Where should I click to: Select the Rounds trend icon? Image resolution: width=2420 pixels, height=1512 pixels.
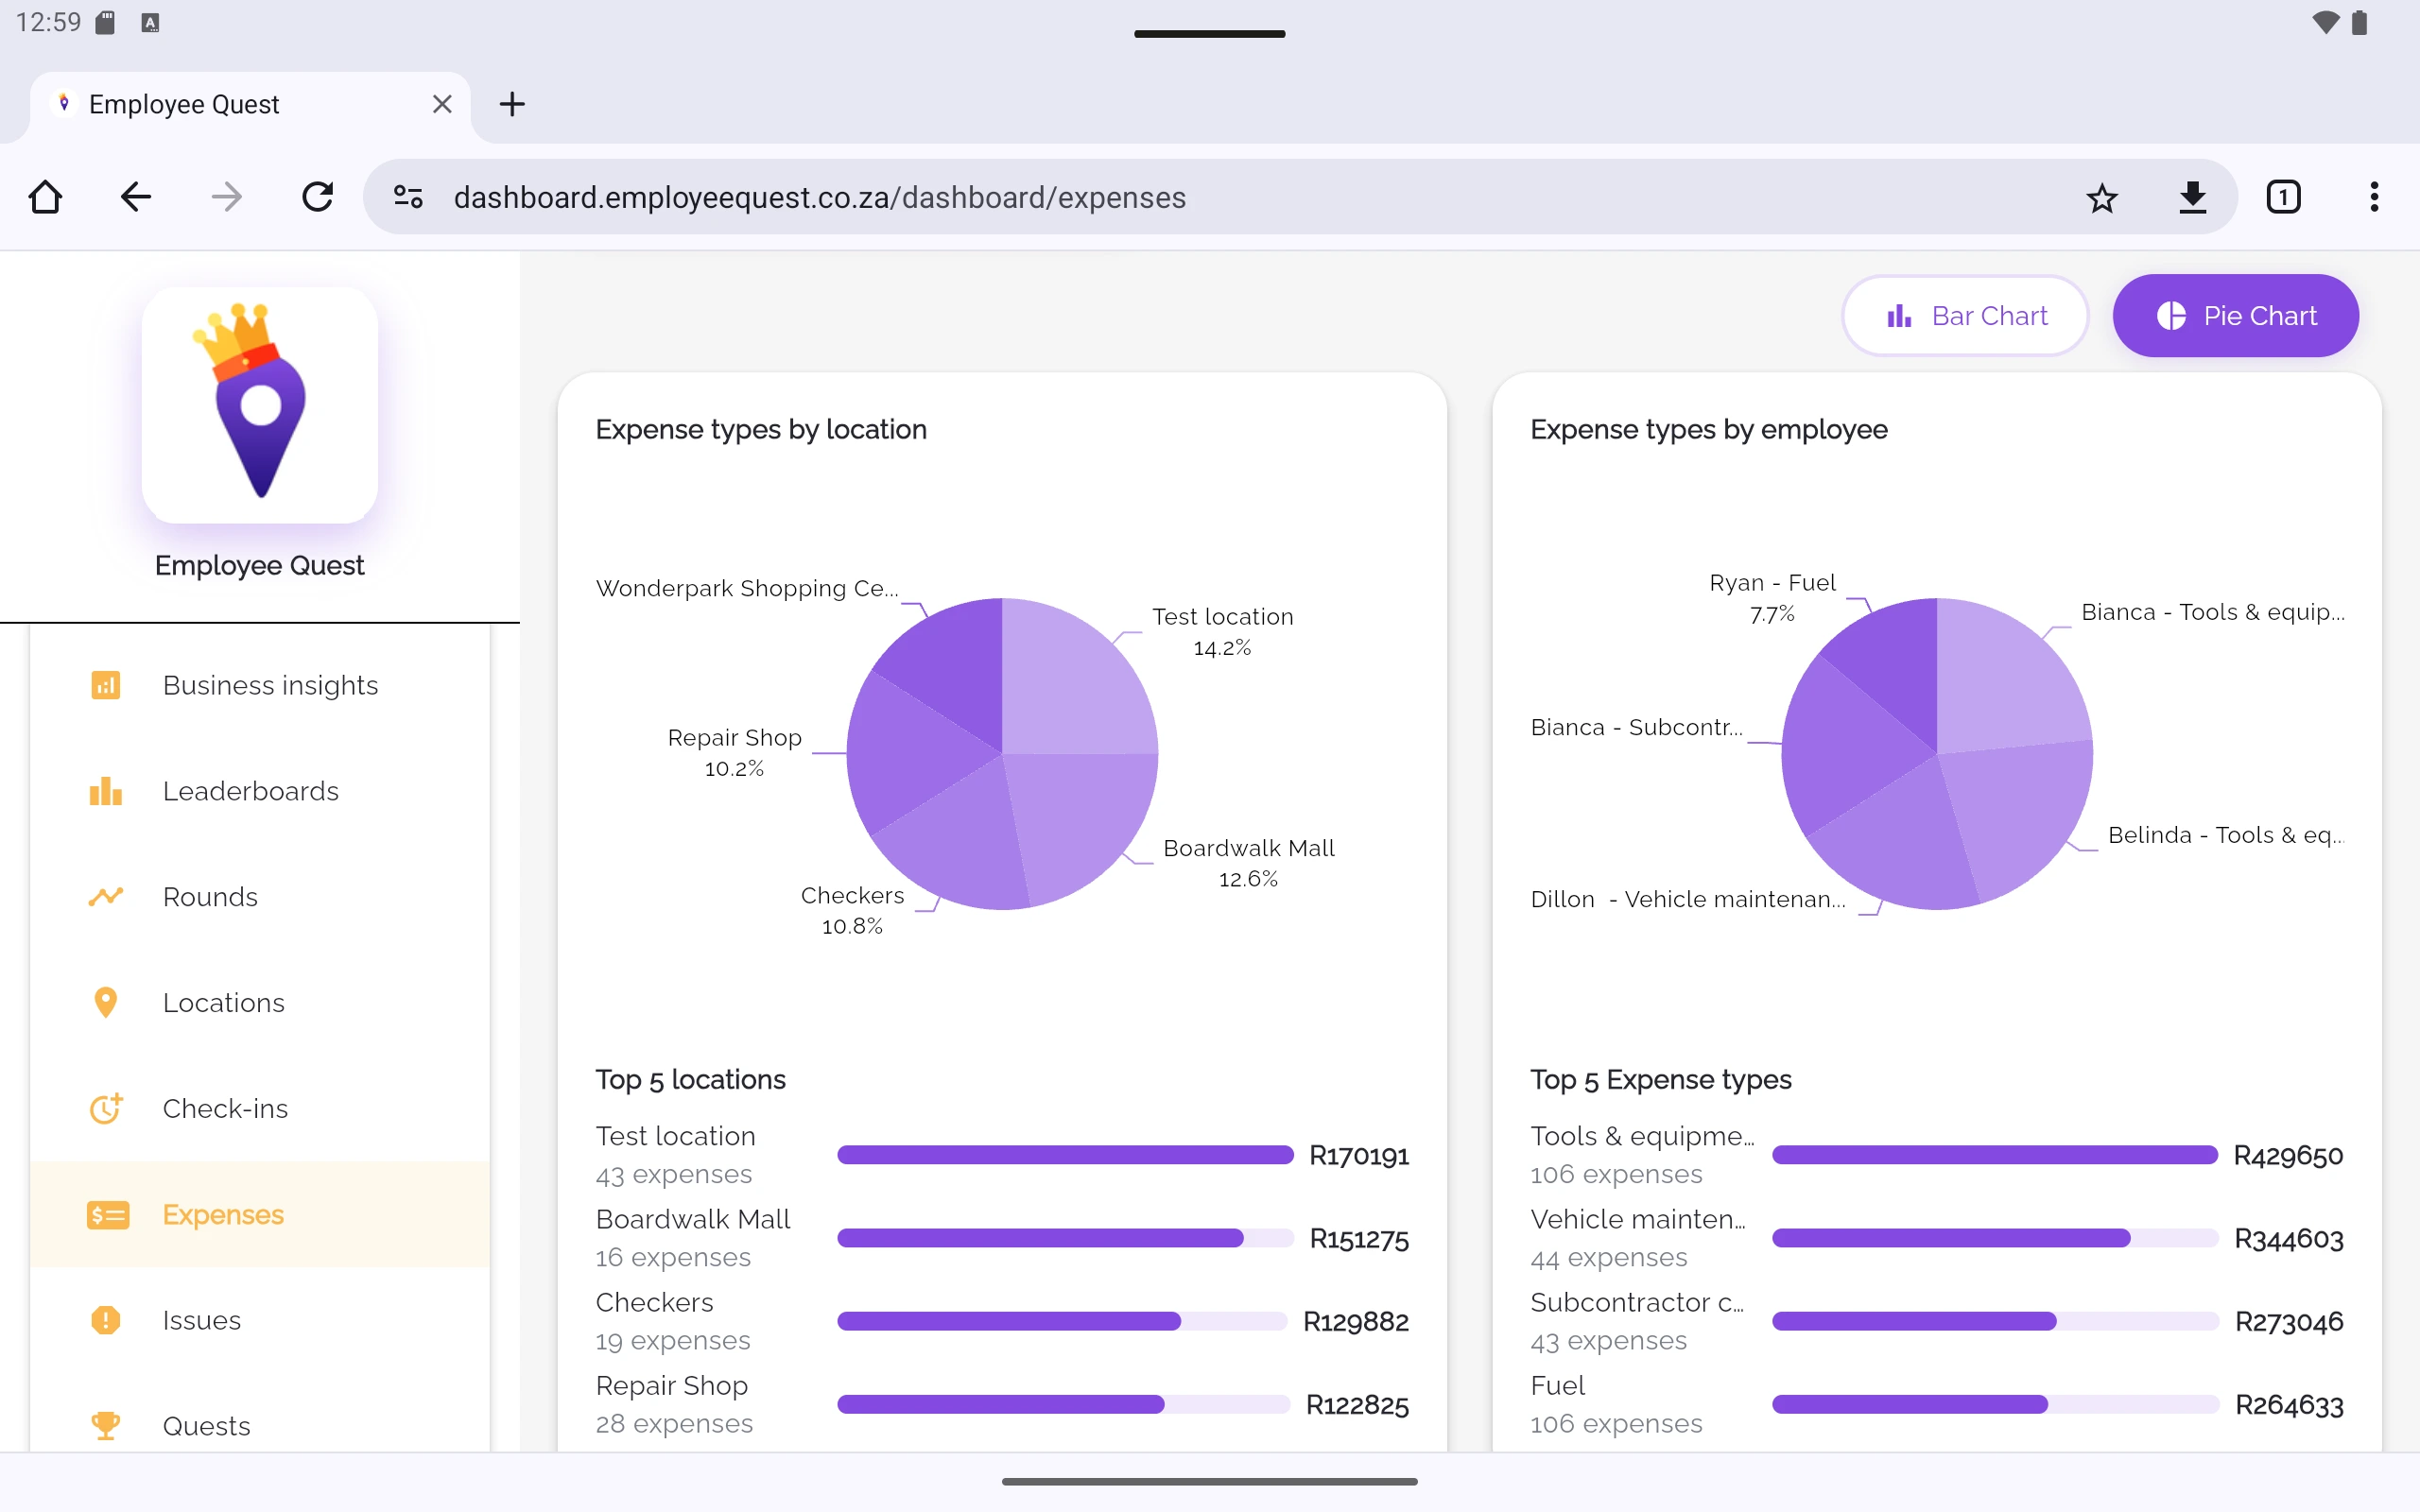tap(106, 897)
